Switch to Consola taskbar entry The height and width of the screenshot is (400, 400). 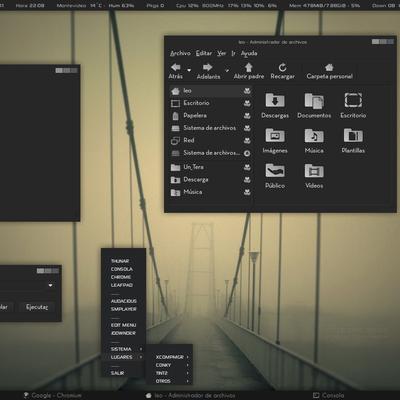tap(329, 395)
